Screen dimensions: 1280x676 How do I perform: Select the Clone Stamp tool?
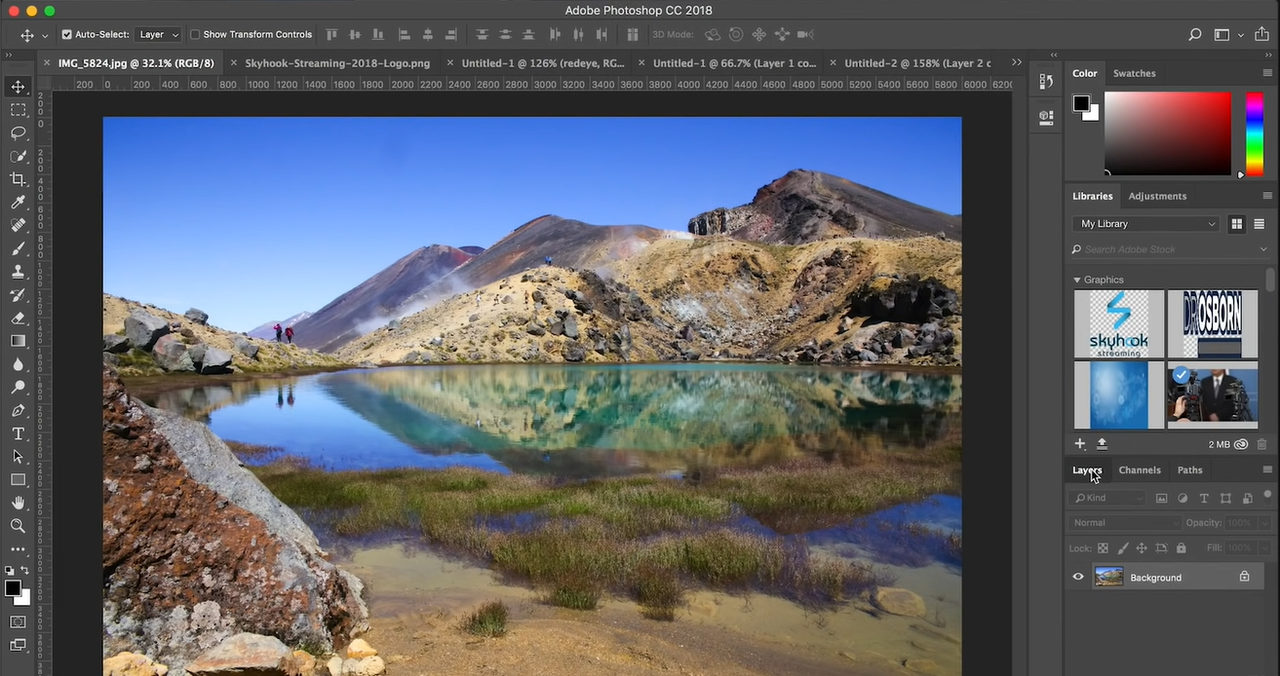18,272
